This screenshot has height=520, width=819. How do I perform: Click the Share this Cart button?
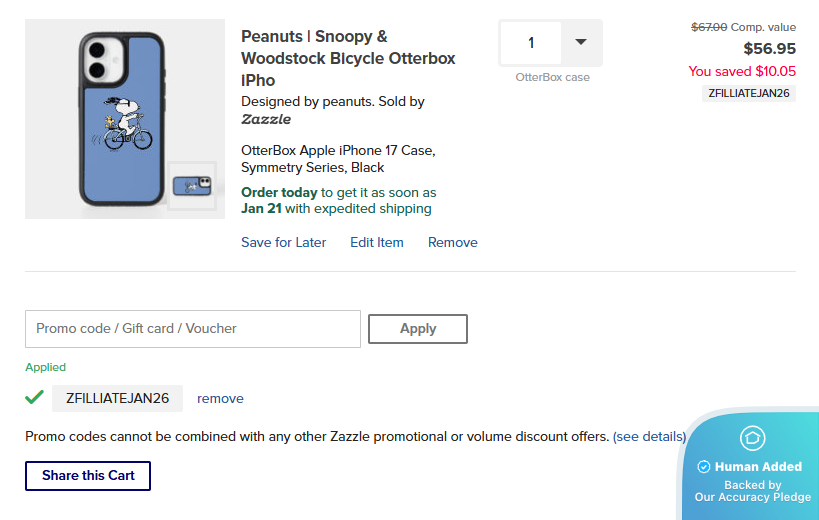point(88,475)
